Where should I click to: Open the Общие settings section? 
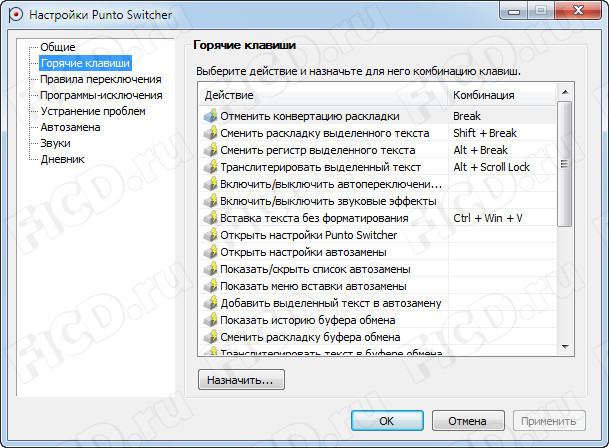(58, 47)
